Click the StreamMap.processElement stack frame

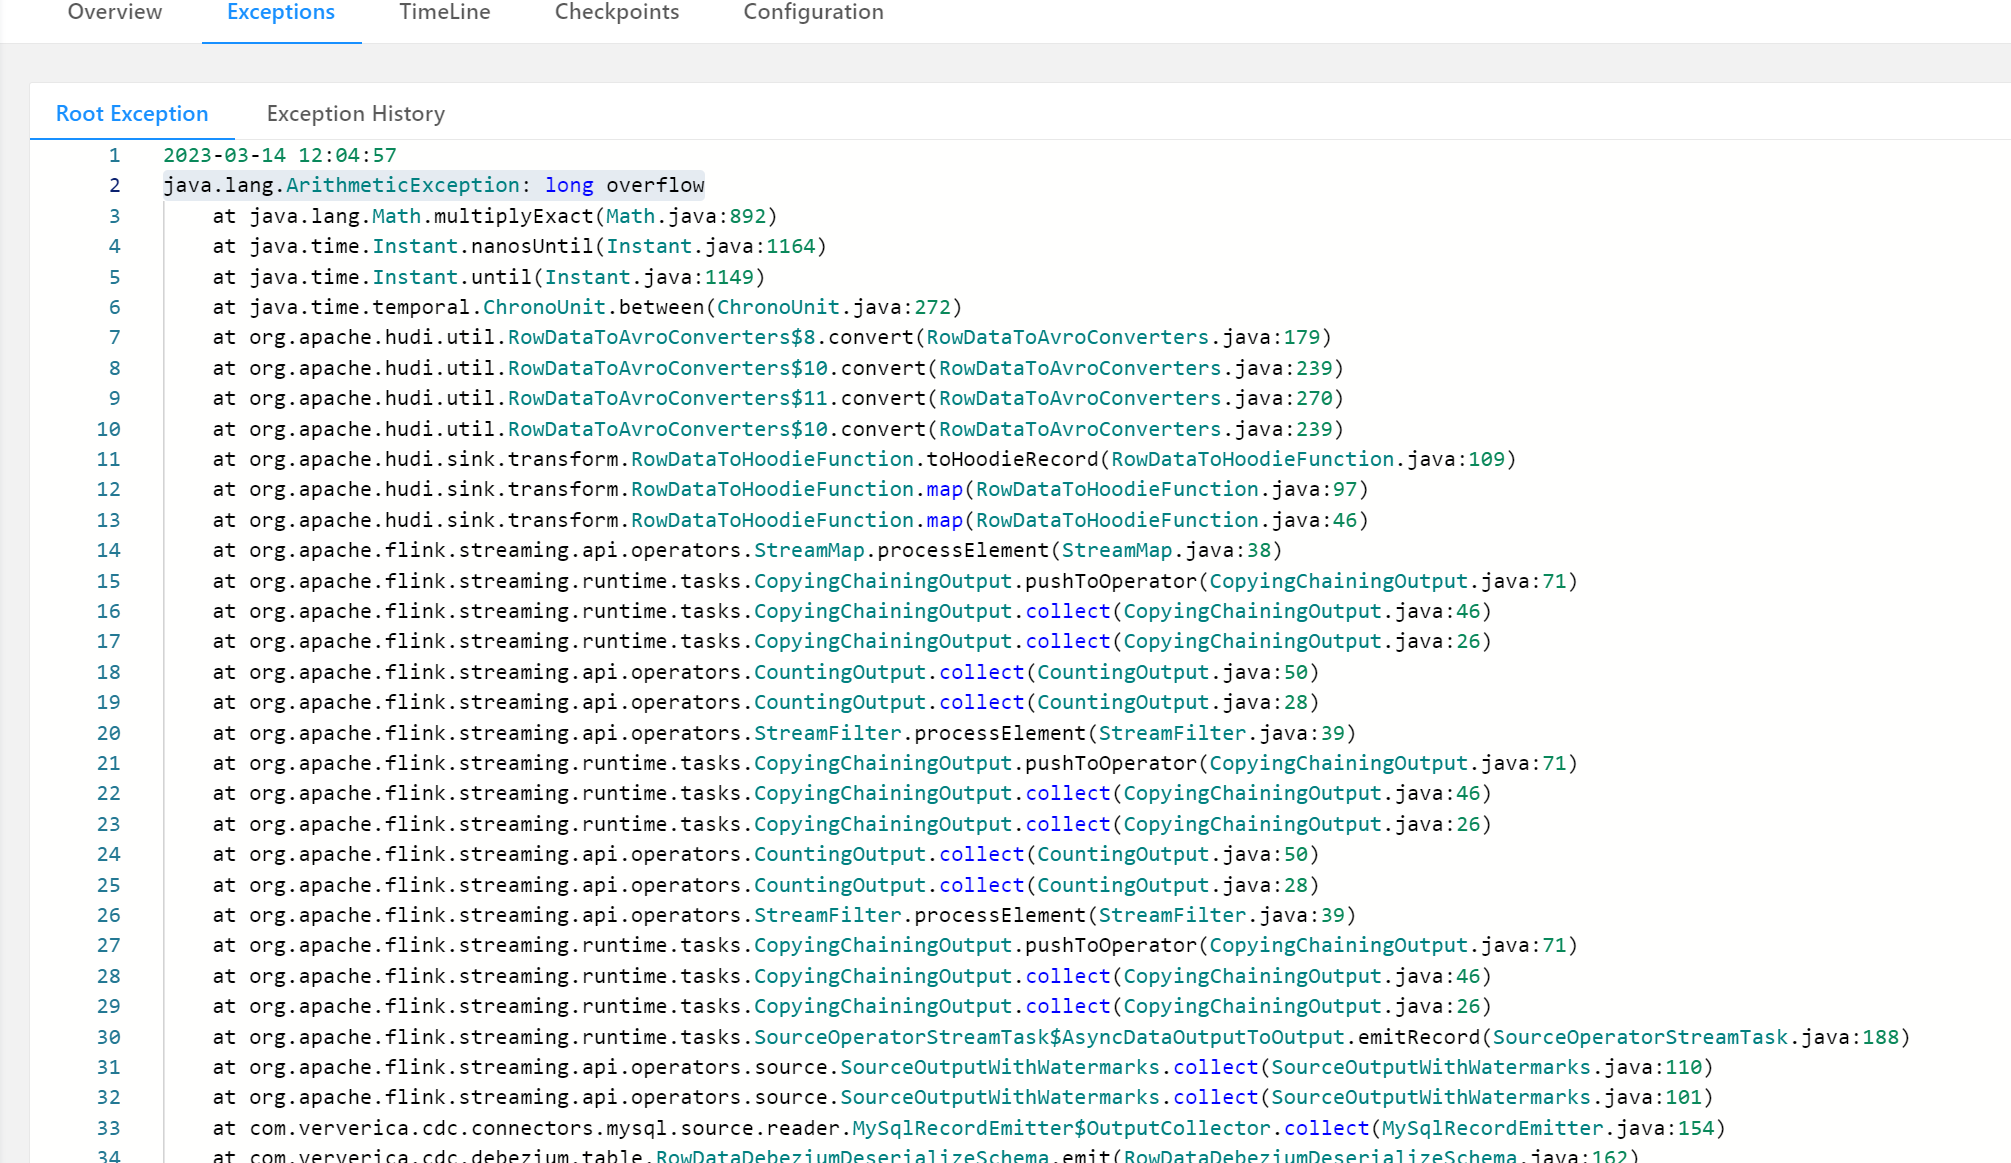click(747, 551)
